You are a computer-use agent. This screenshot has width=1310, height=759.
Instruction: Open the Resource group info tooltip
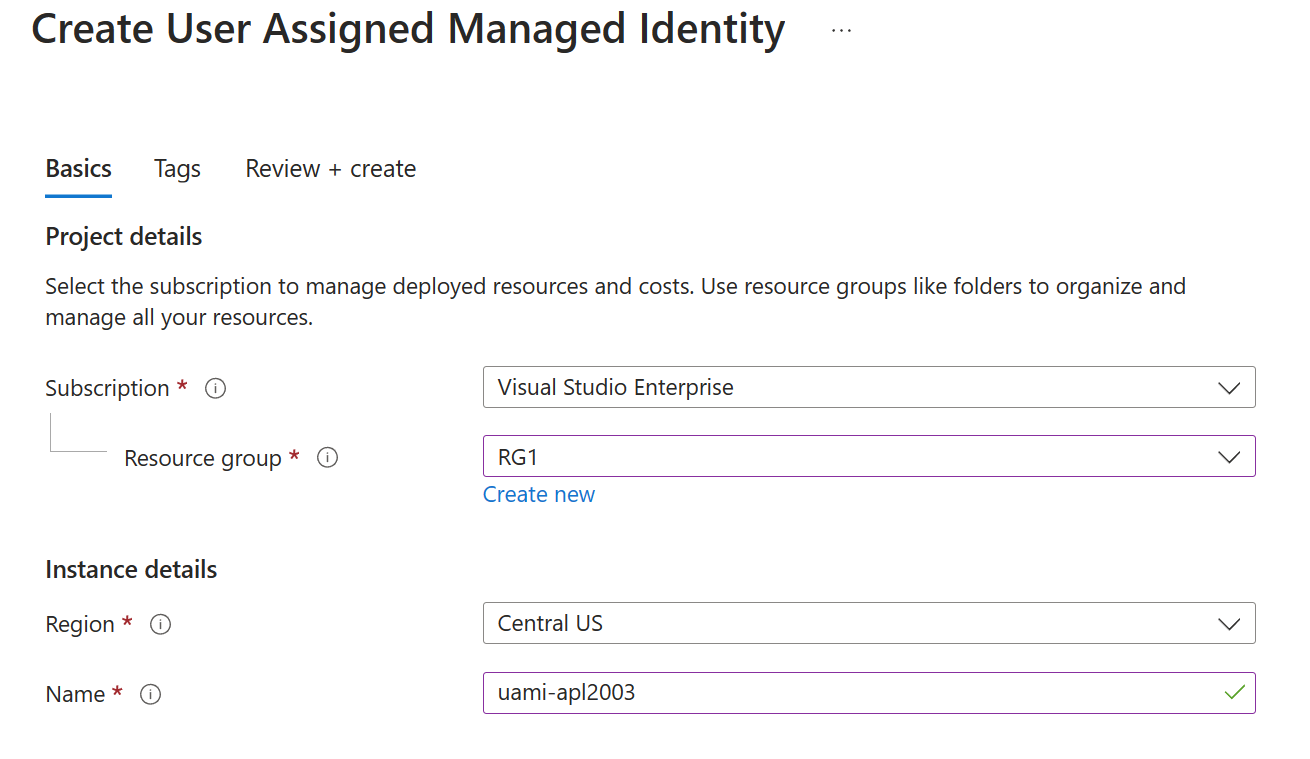(x=327, y=457)
